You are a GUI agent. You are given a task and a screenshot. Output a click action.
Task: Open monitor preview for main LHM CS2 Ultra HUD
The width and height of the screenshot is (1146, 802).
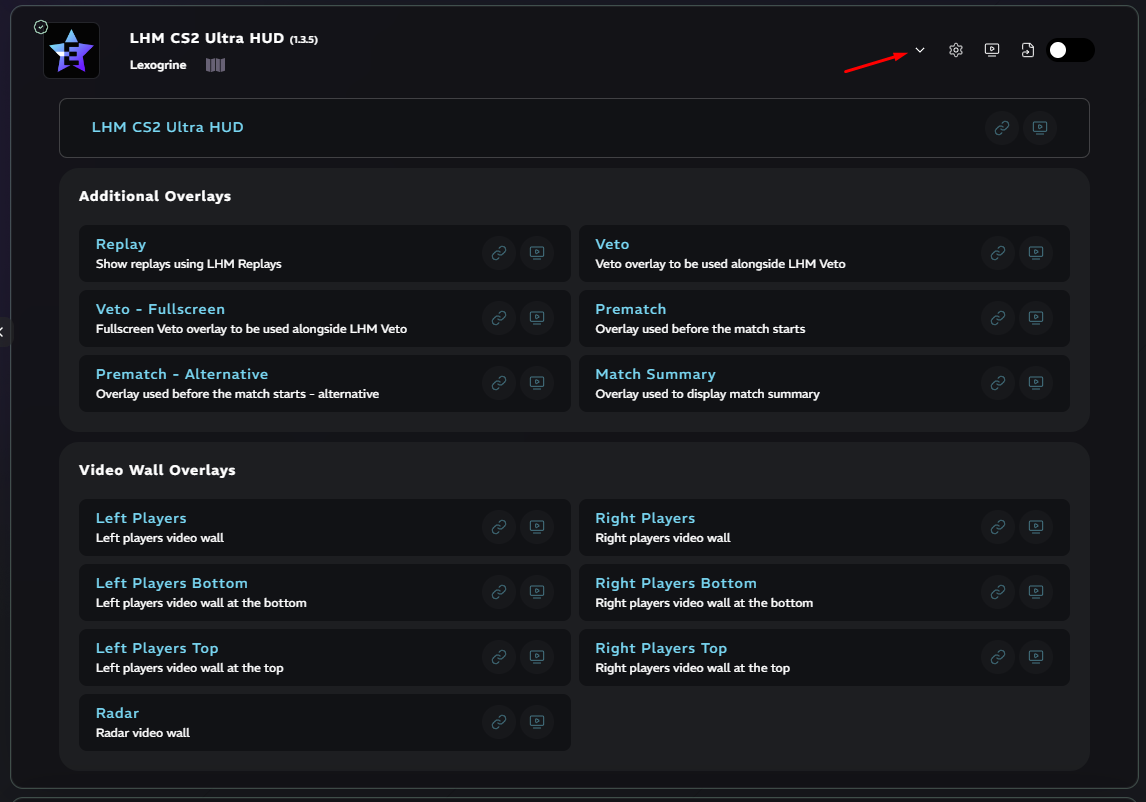(1040, 128)
